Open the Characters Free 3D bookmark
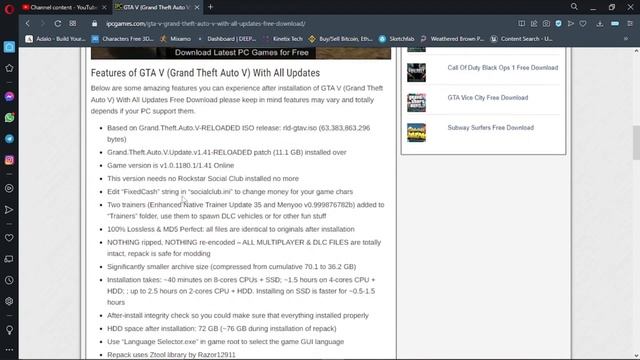Image resolution: width=640 pixels, height=360 pixels. 123,39
